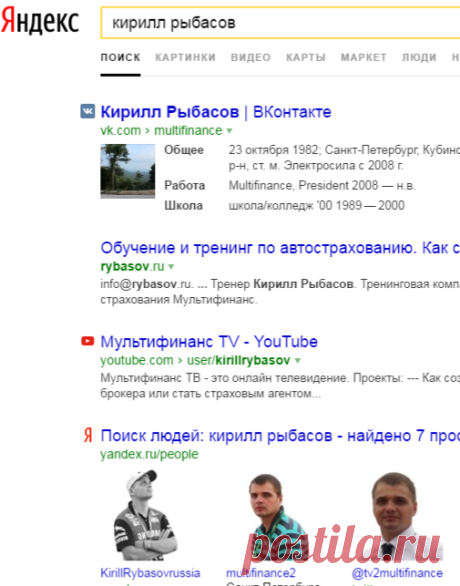The height and width of the screenshot is (586, 460).
Task: Click the Работа label in VK snippet
Action: 185,185
